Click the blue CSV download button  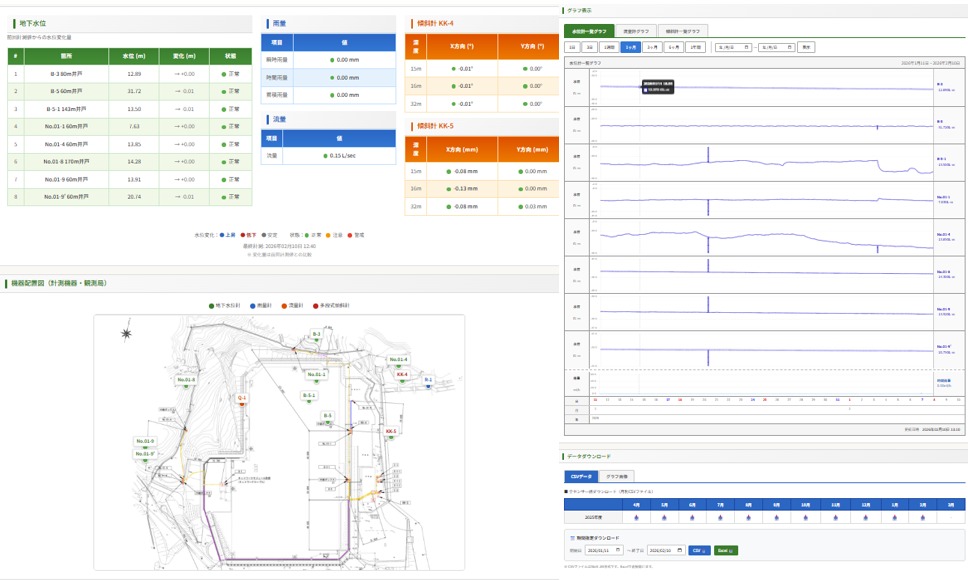pos(698,550)
